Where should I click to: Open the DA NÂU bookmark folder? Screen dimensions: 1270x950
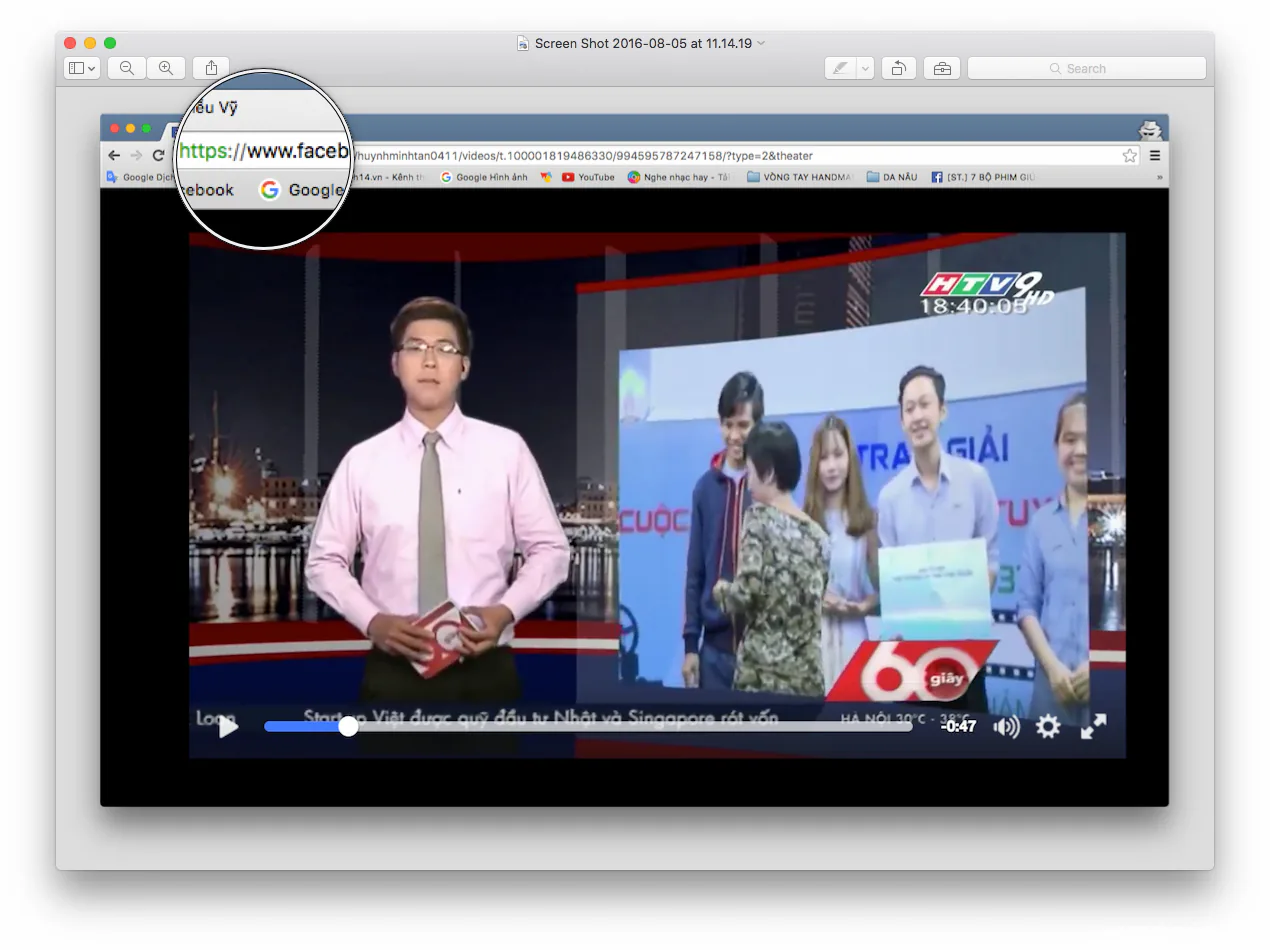click(892, 177)
